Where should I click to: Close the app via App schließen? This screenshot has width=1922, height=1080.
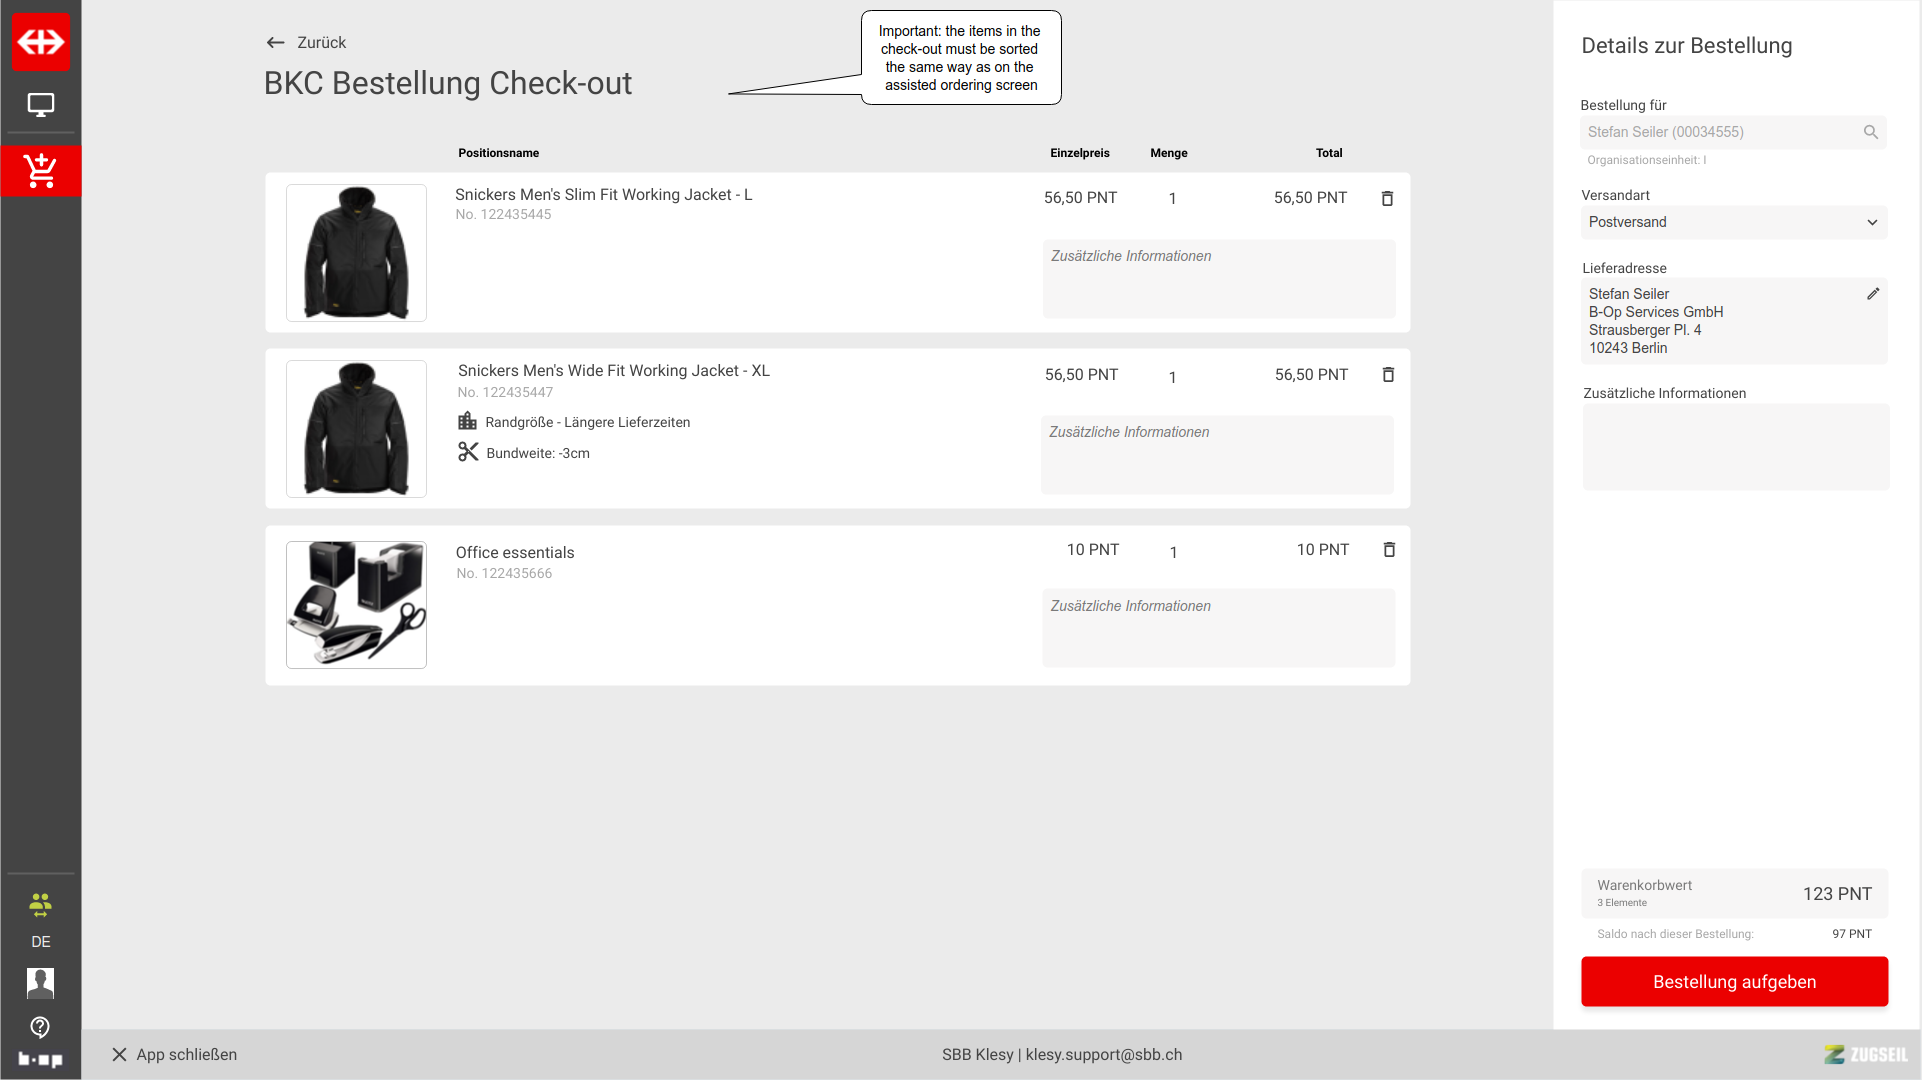click(x=175, y=1054)
